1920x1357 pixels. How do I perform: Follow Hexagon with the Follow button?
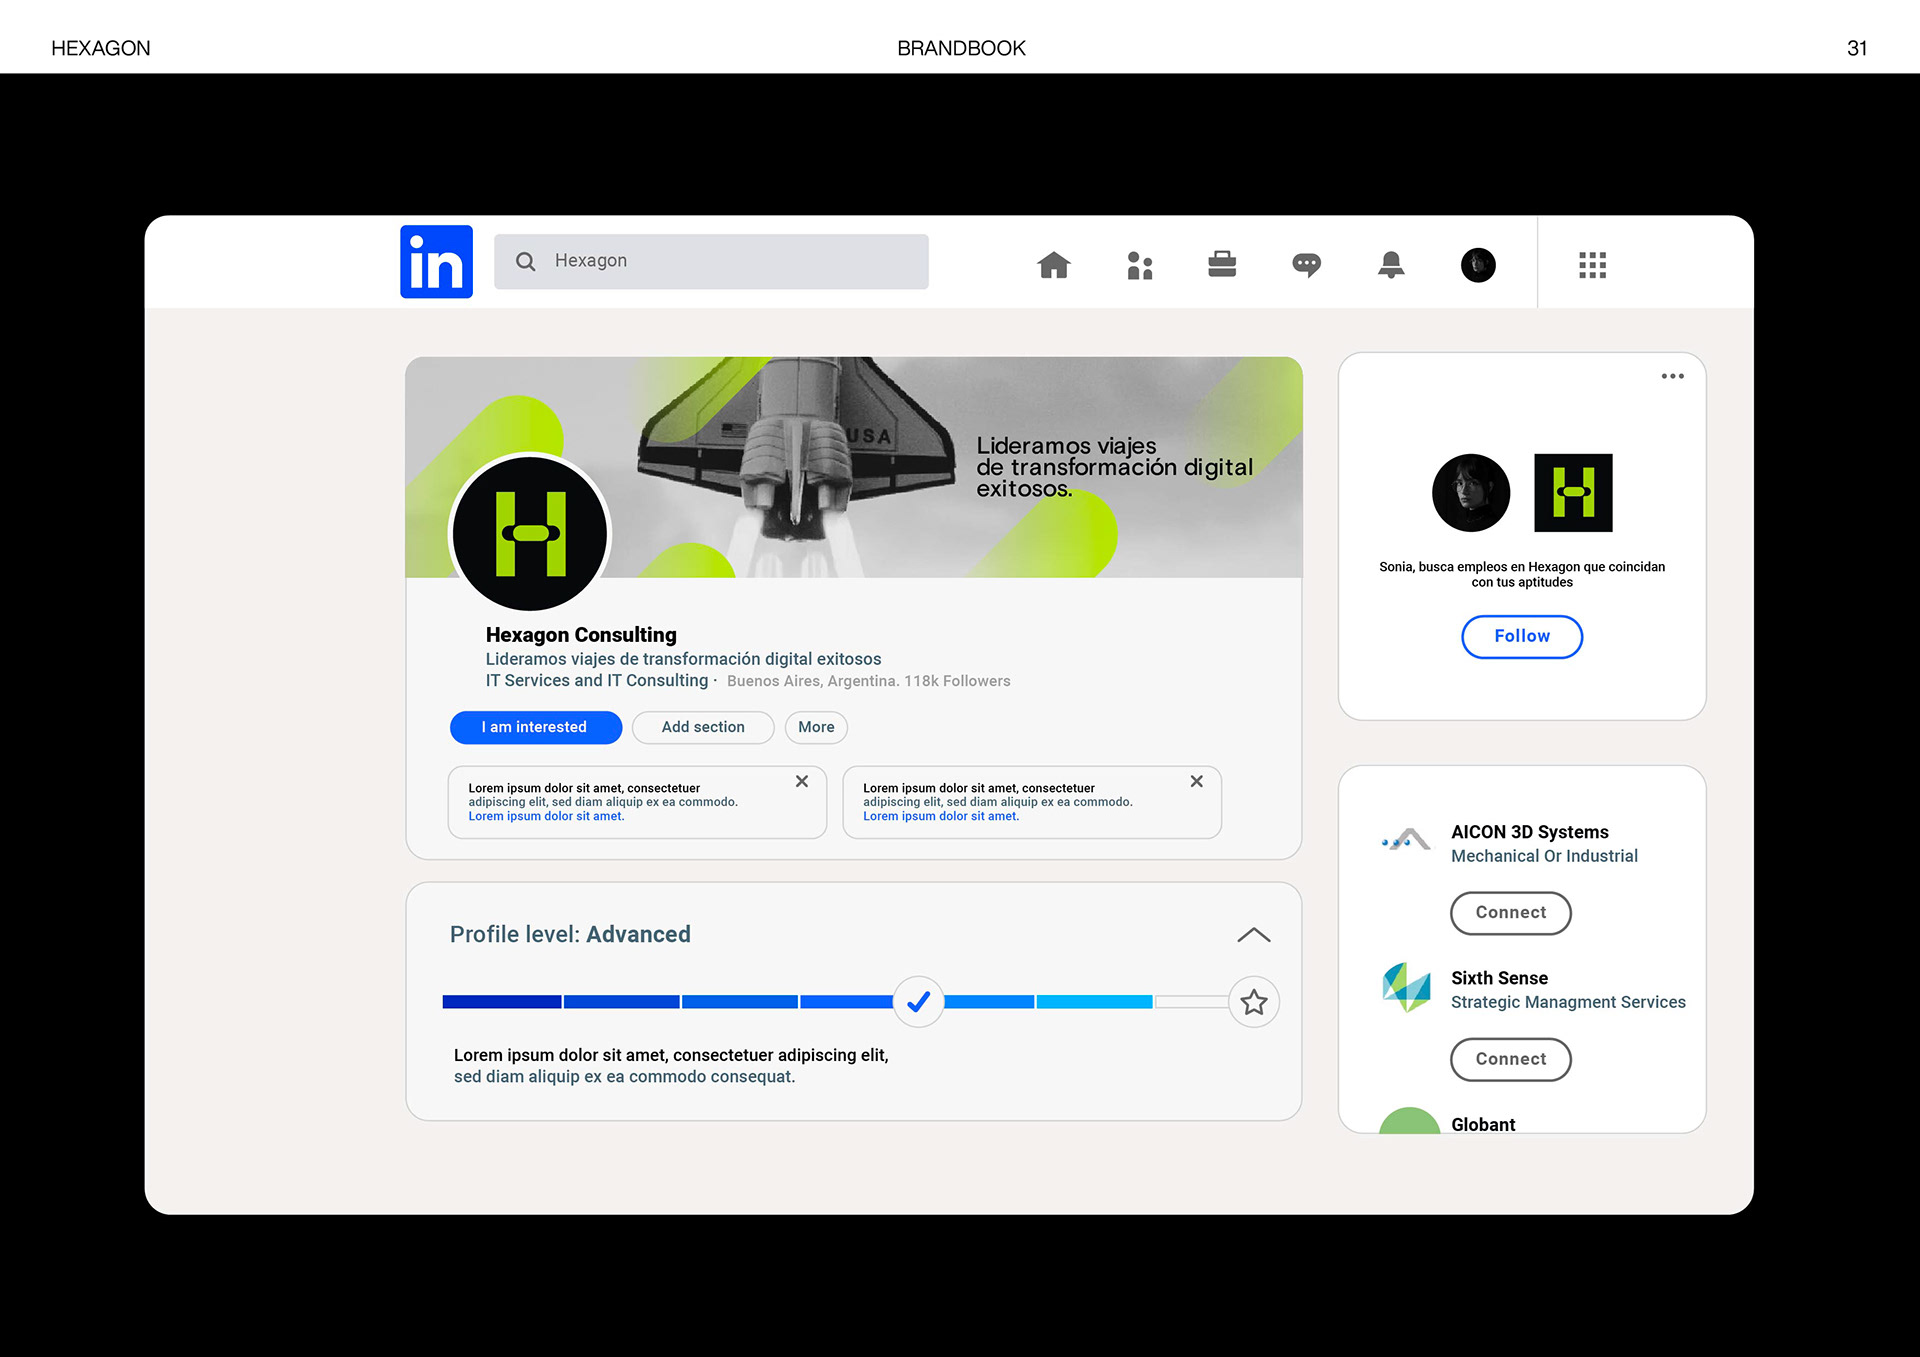[1521, 637]
